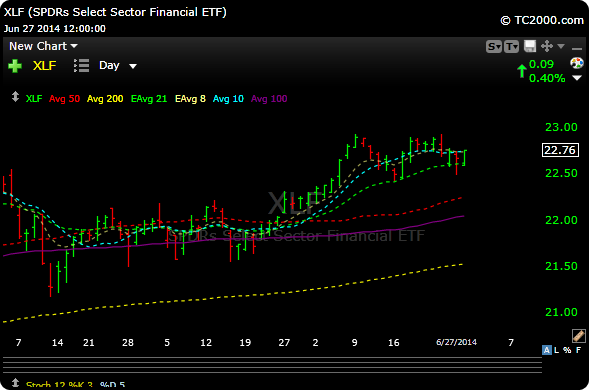Open the T button dropdown
This screenshot has height=390, width=589.
(x=511, y=47)
